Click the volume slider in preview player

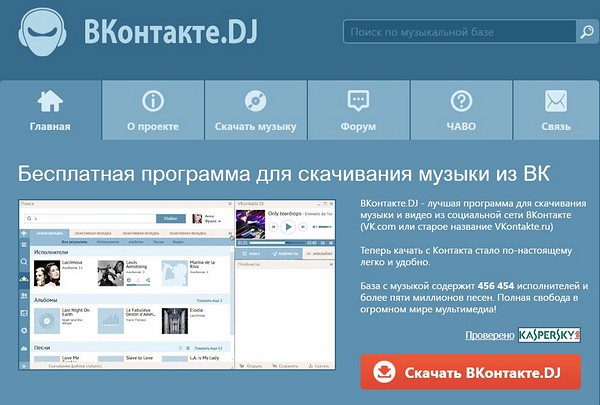click(324, 227)
